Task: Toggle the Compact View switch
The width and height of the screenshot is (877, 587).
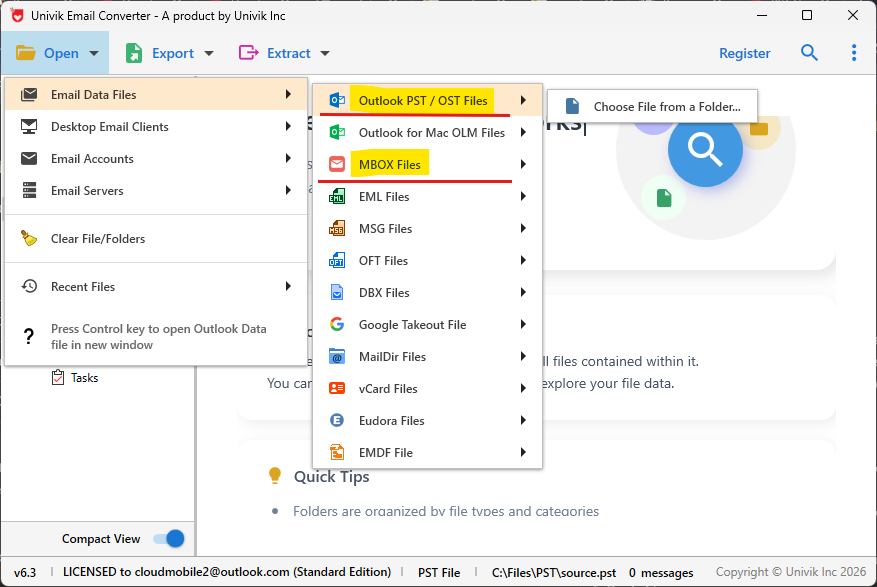Action: click(x=168, y=538)
